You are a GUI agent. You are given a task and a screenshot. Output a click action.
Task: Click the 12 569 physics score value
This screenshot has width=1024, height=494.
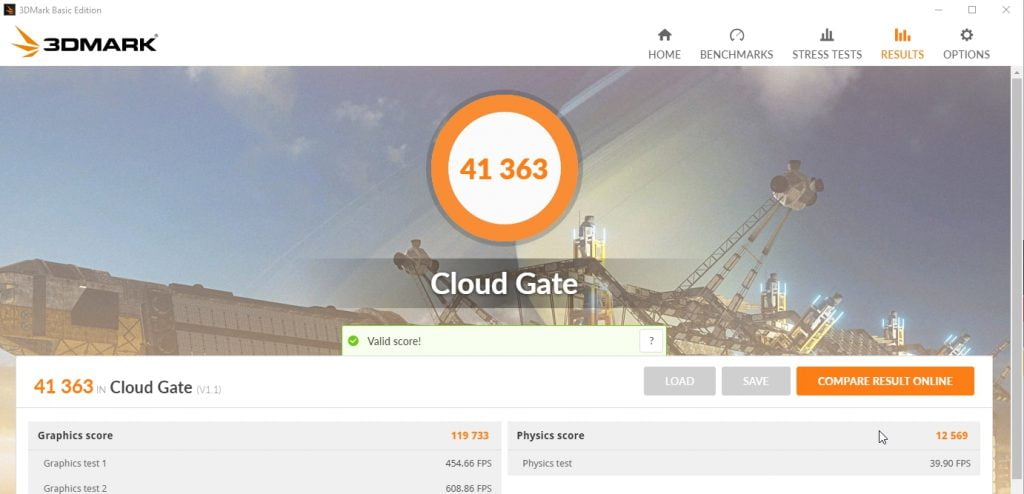click(x=952, y=435)
